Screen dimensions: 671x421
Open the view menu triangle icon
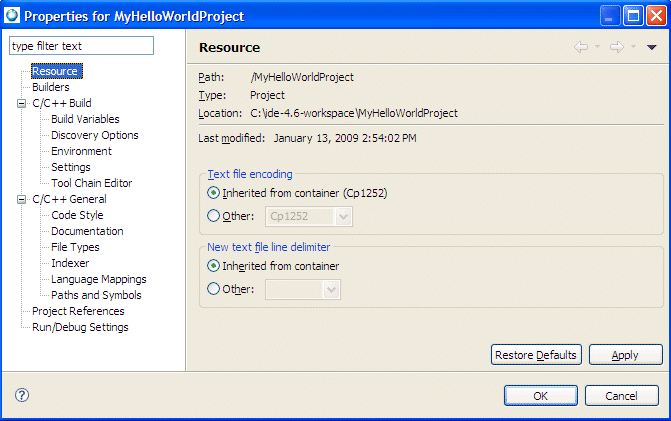tap(651, 47)
